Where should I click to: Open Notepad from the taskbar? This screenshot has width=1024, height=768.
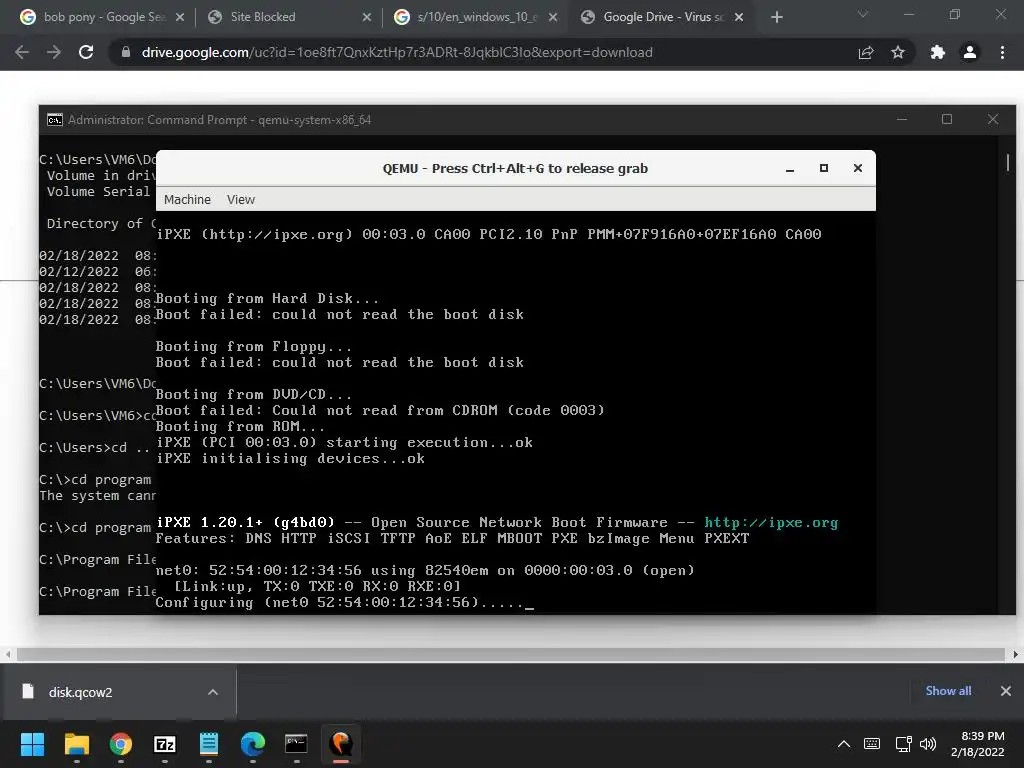[x=209, y=744]
